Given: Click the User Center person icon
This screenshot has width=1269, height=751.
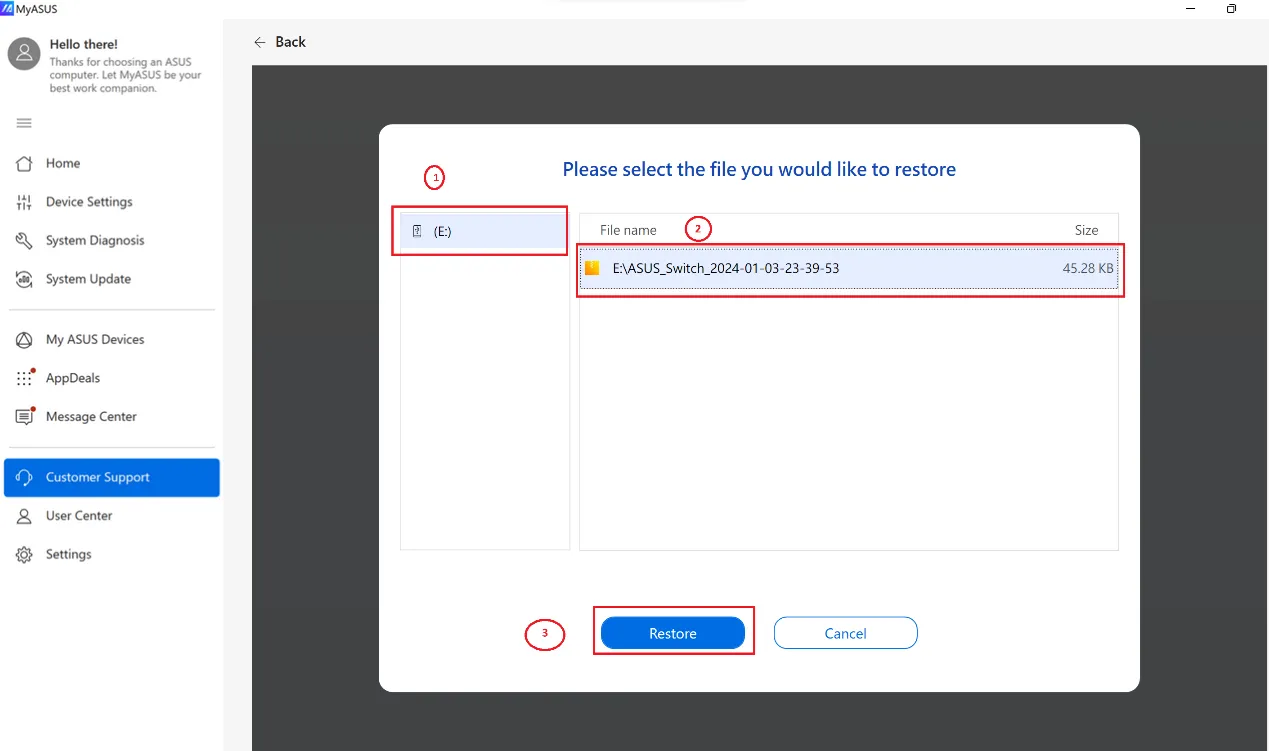Looking at the screenshot, I should 25,516.
